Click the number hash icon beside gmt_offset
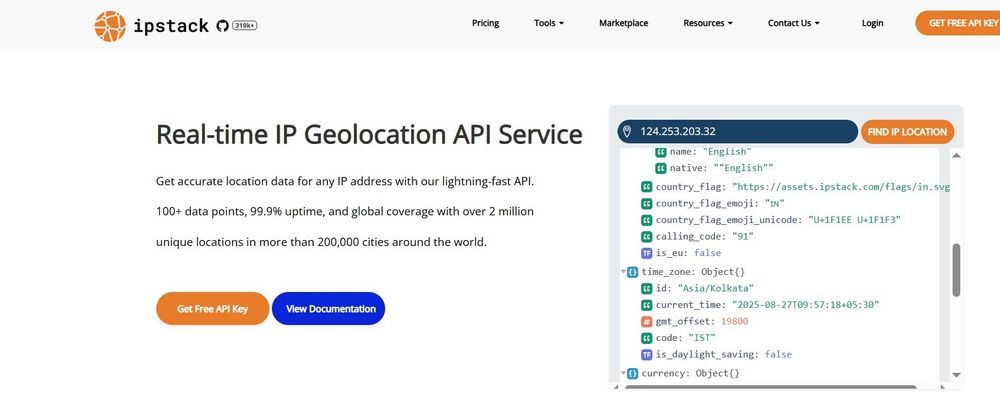This screenshot has width=1000, height=420. tap(647, 321)
